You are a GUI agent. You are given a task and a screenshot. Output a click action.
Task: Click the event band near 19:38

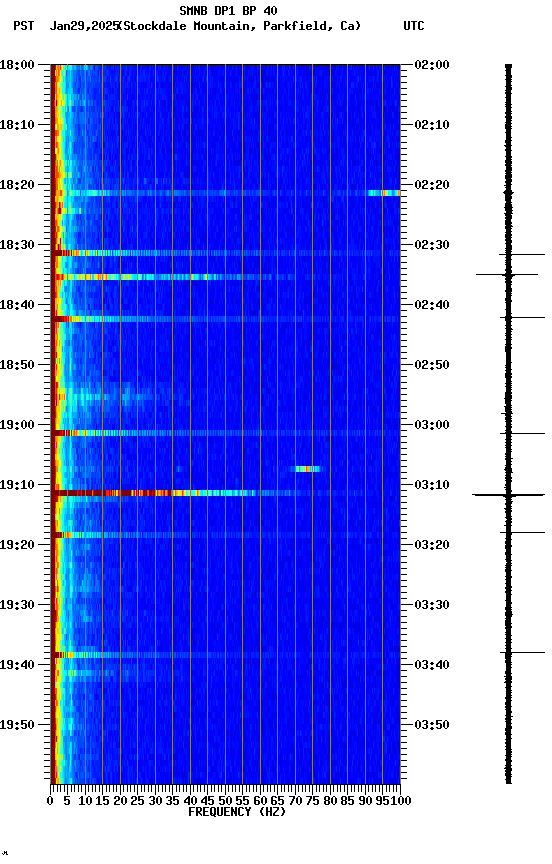click(225, 655)
